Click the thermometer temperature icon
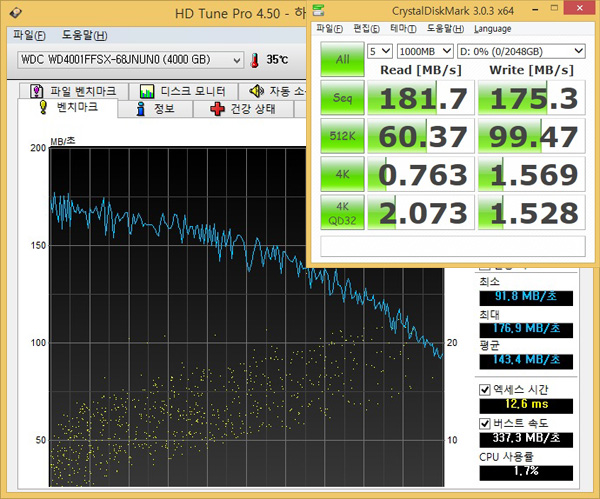Screen dimensions: 600x499 (254, 60)
